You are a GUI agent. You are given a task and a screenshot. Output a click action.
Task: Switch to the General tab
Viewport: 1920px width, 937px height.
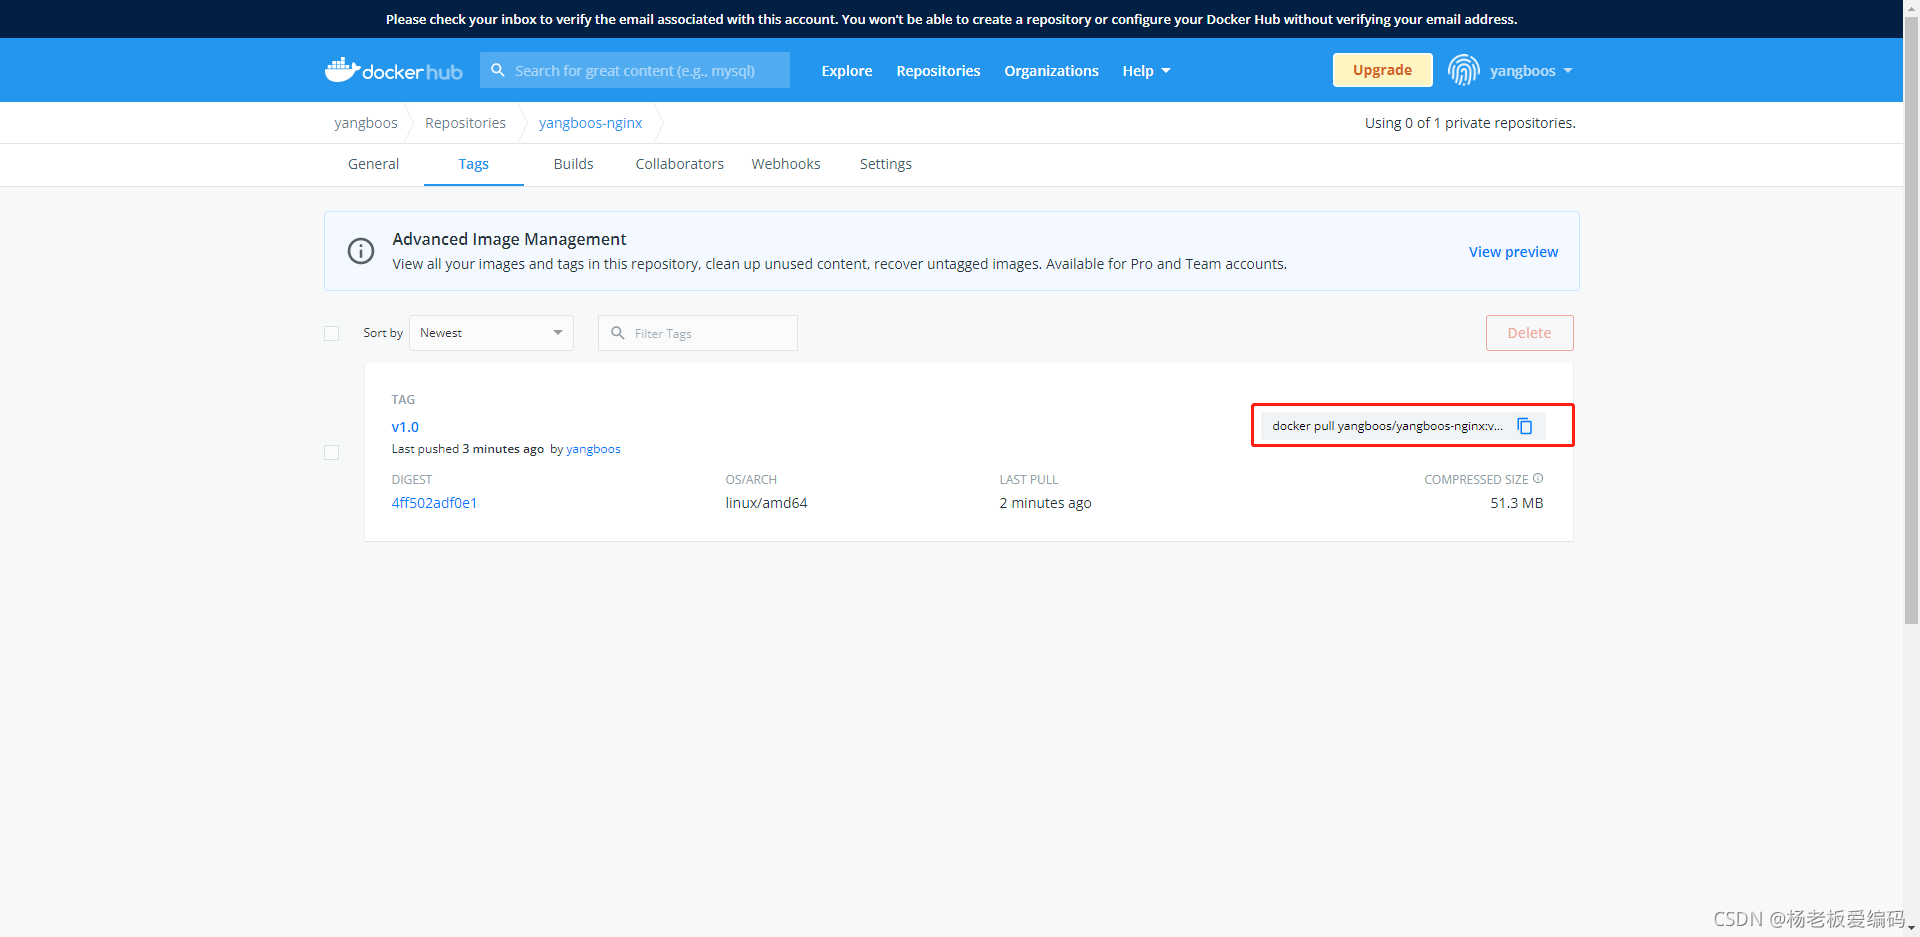tap(373, 164)
